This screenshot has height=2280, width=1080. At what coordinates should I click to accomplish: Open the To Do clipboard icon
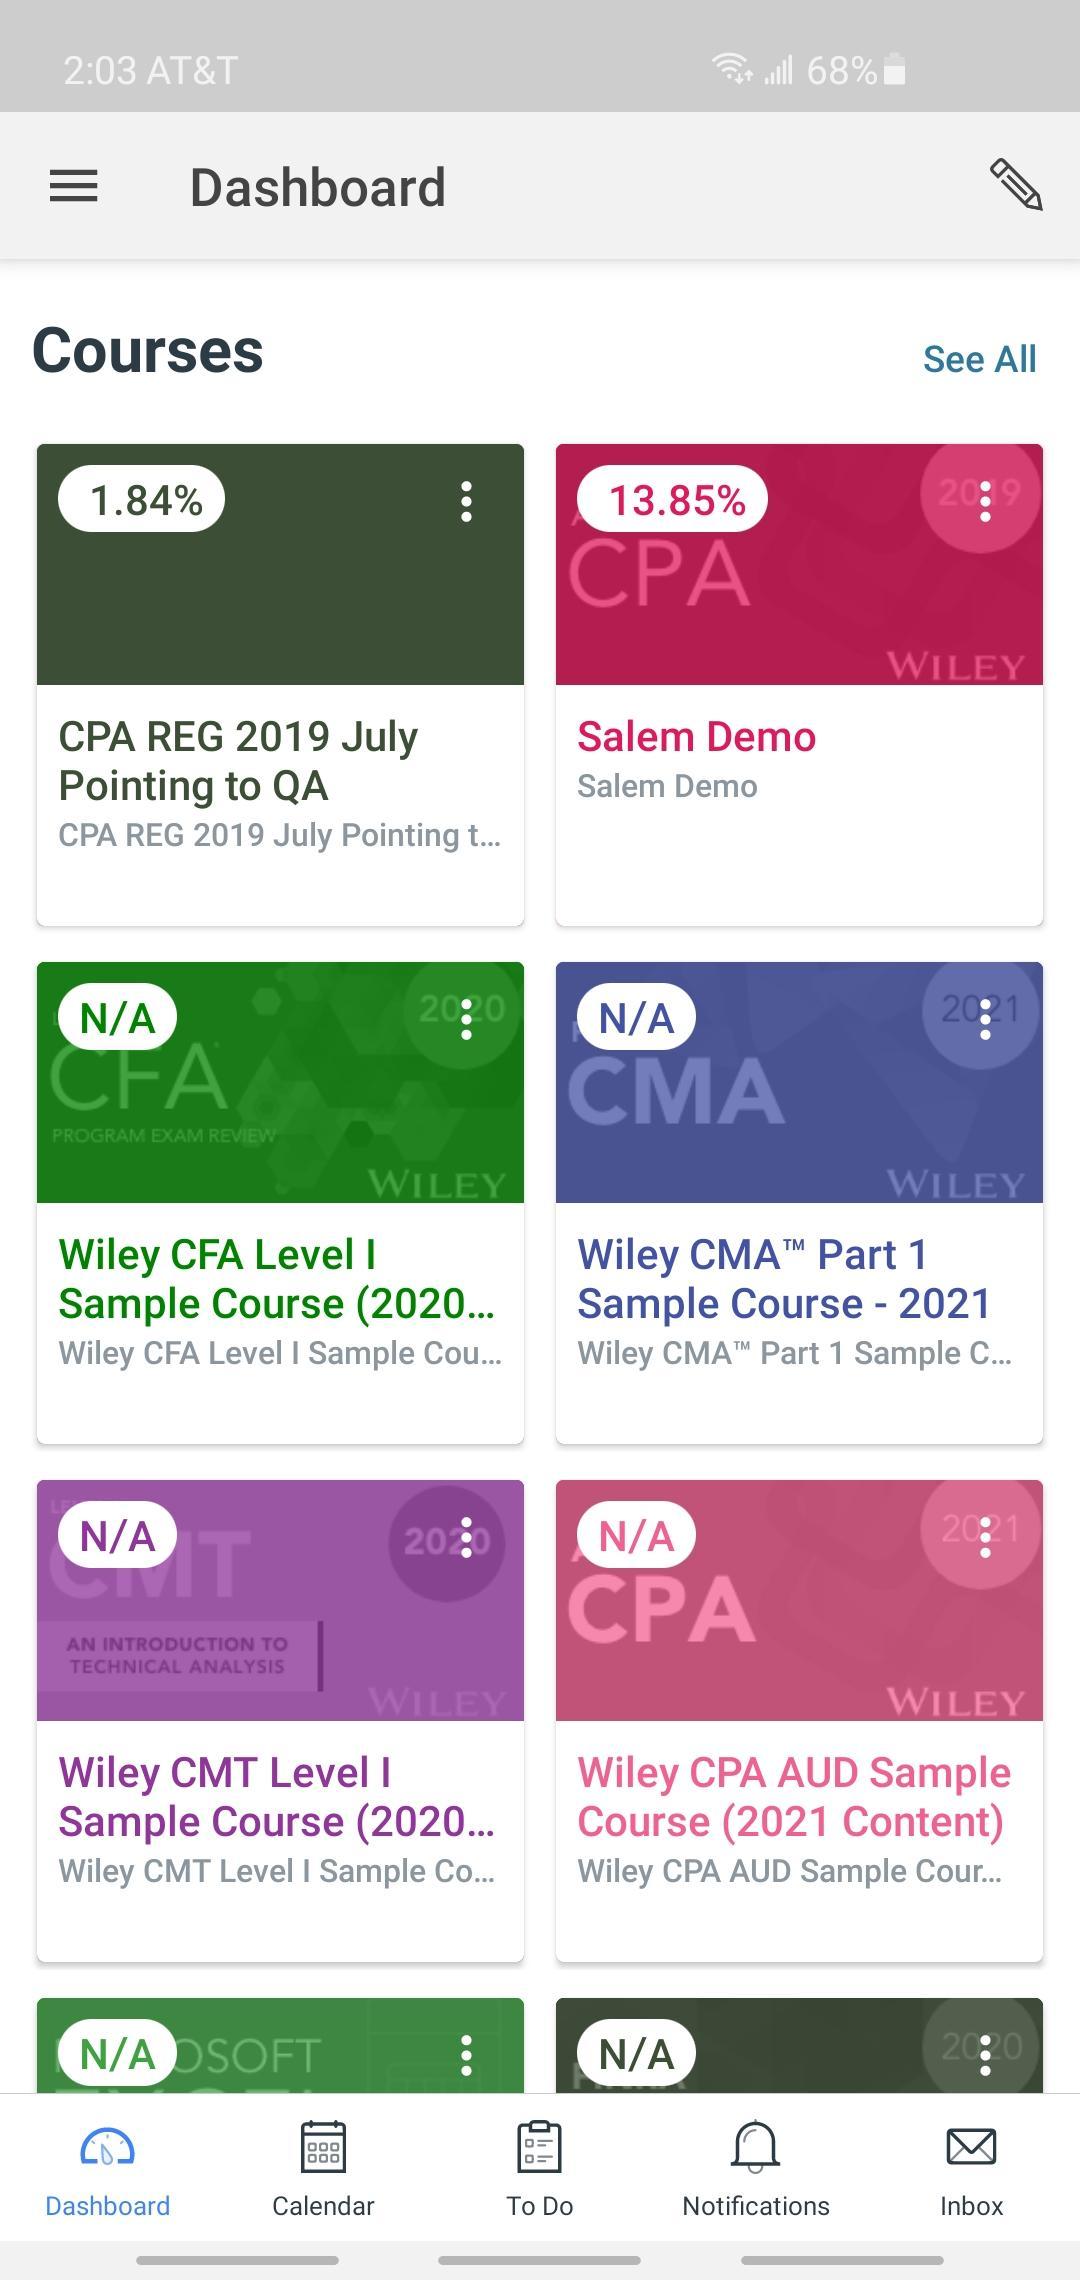point(540,2146)
